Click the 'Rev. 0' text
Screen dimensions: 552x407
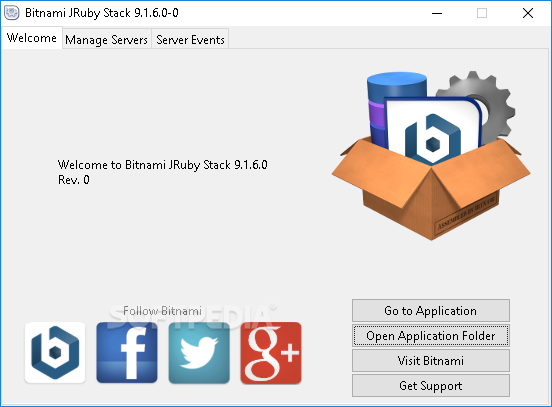[x=74, y=180]
